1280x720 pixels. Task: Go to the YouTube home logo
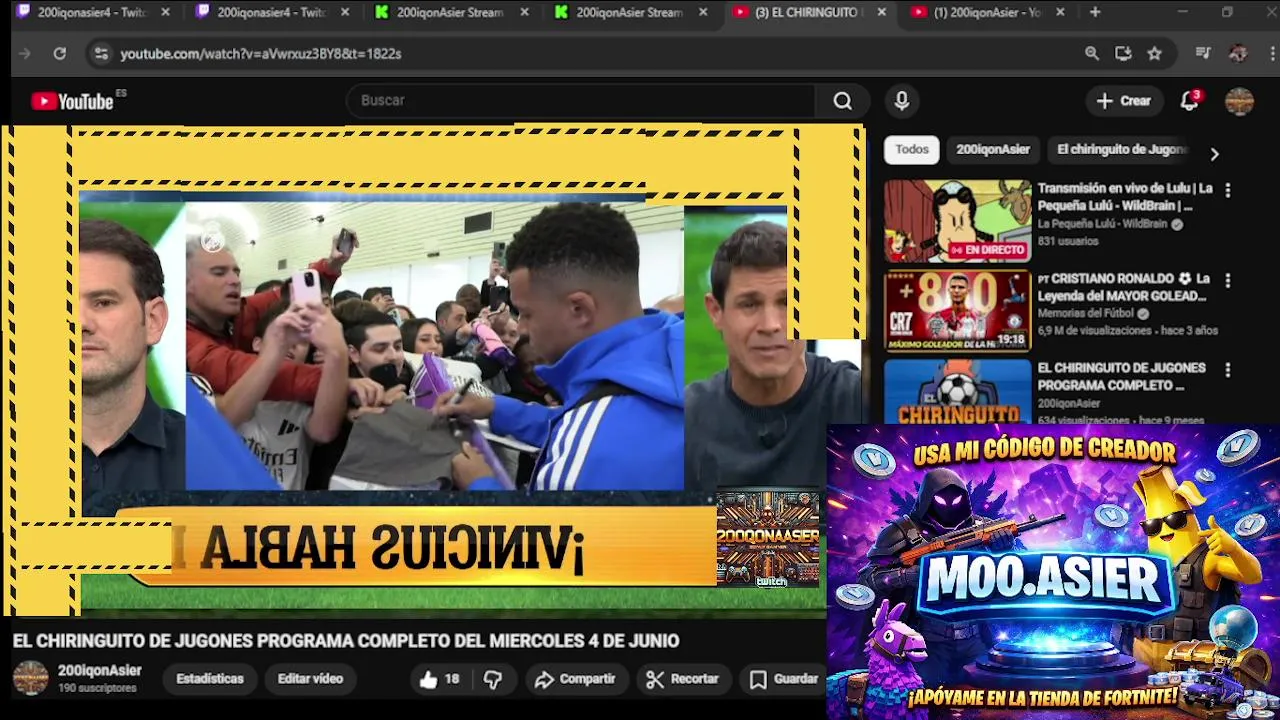click(x=73, y=101)
